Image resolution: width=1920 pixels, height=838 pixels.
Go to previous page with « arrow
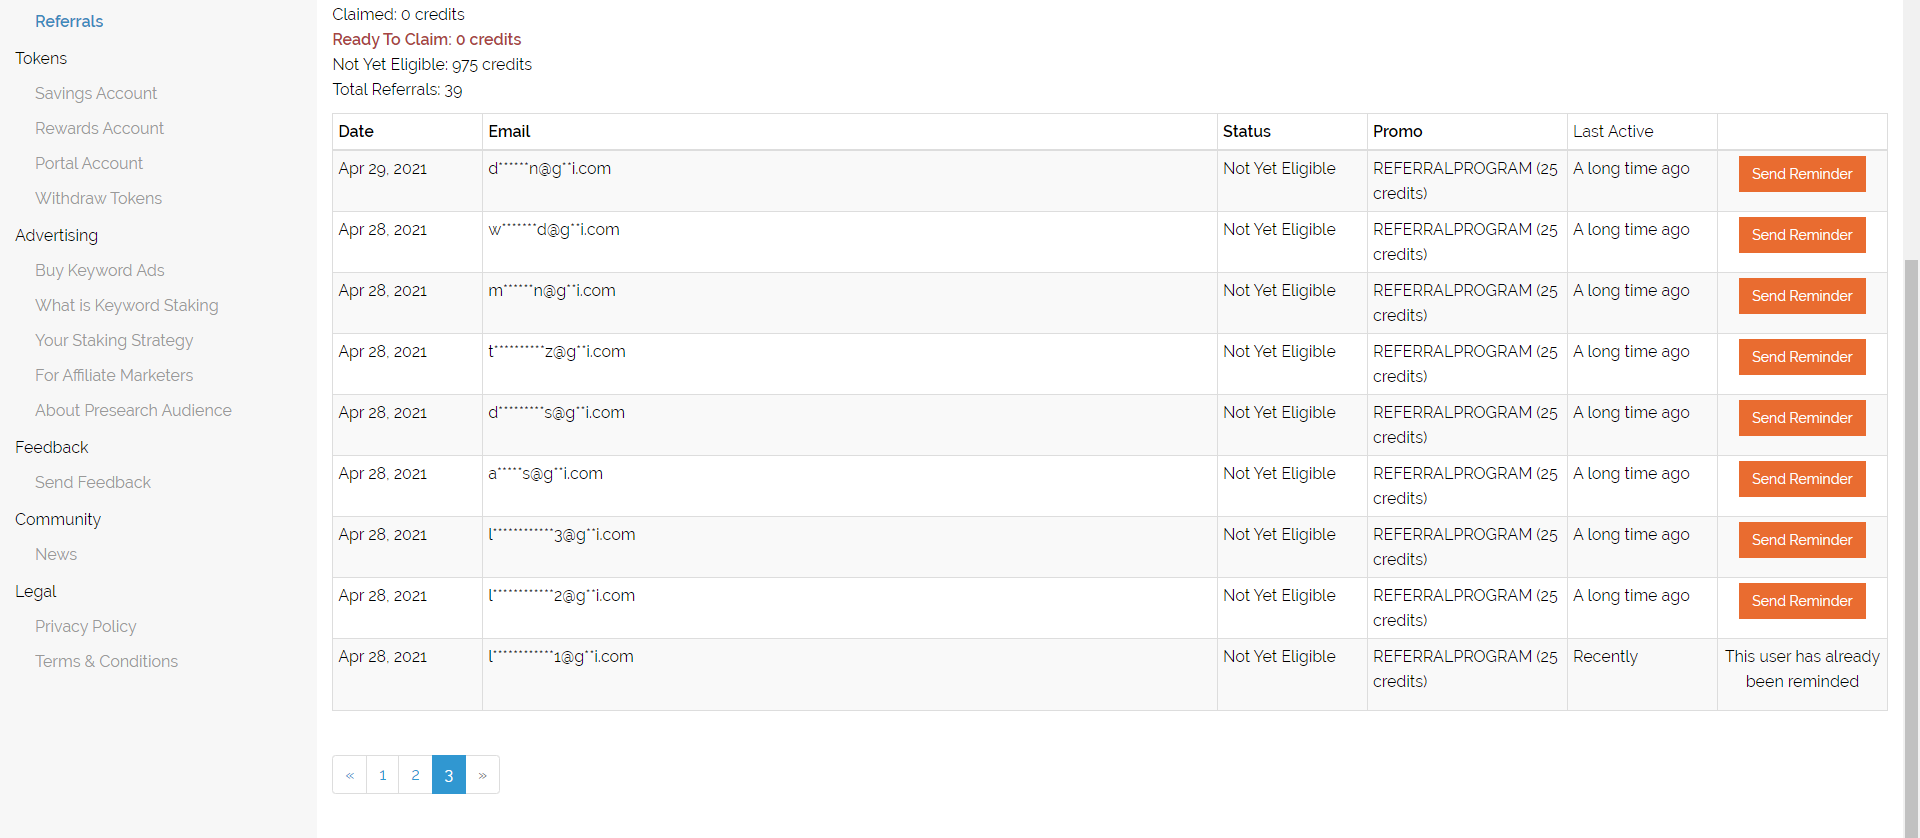click(349, 775)
